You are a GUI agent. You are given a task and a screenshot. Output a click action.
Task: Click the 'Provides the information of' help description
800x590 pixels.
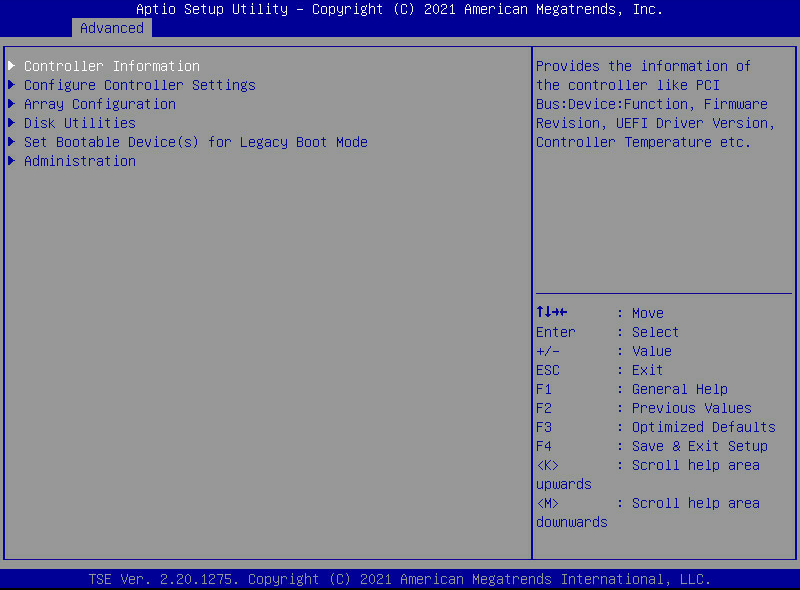pos(643,66)
